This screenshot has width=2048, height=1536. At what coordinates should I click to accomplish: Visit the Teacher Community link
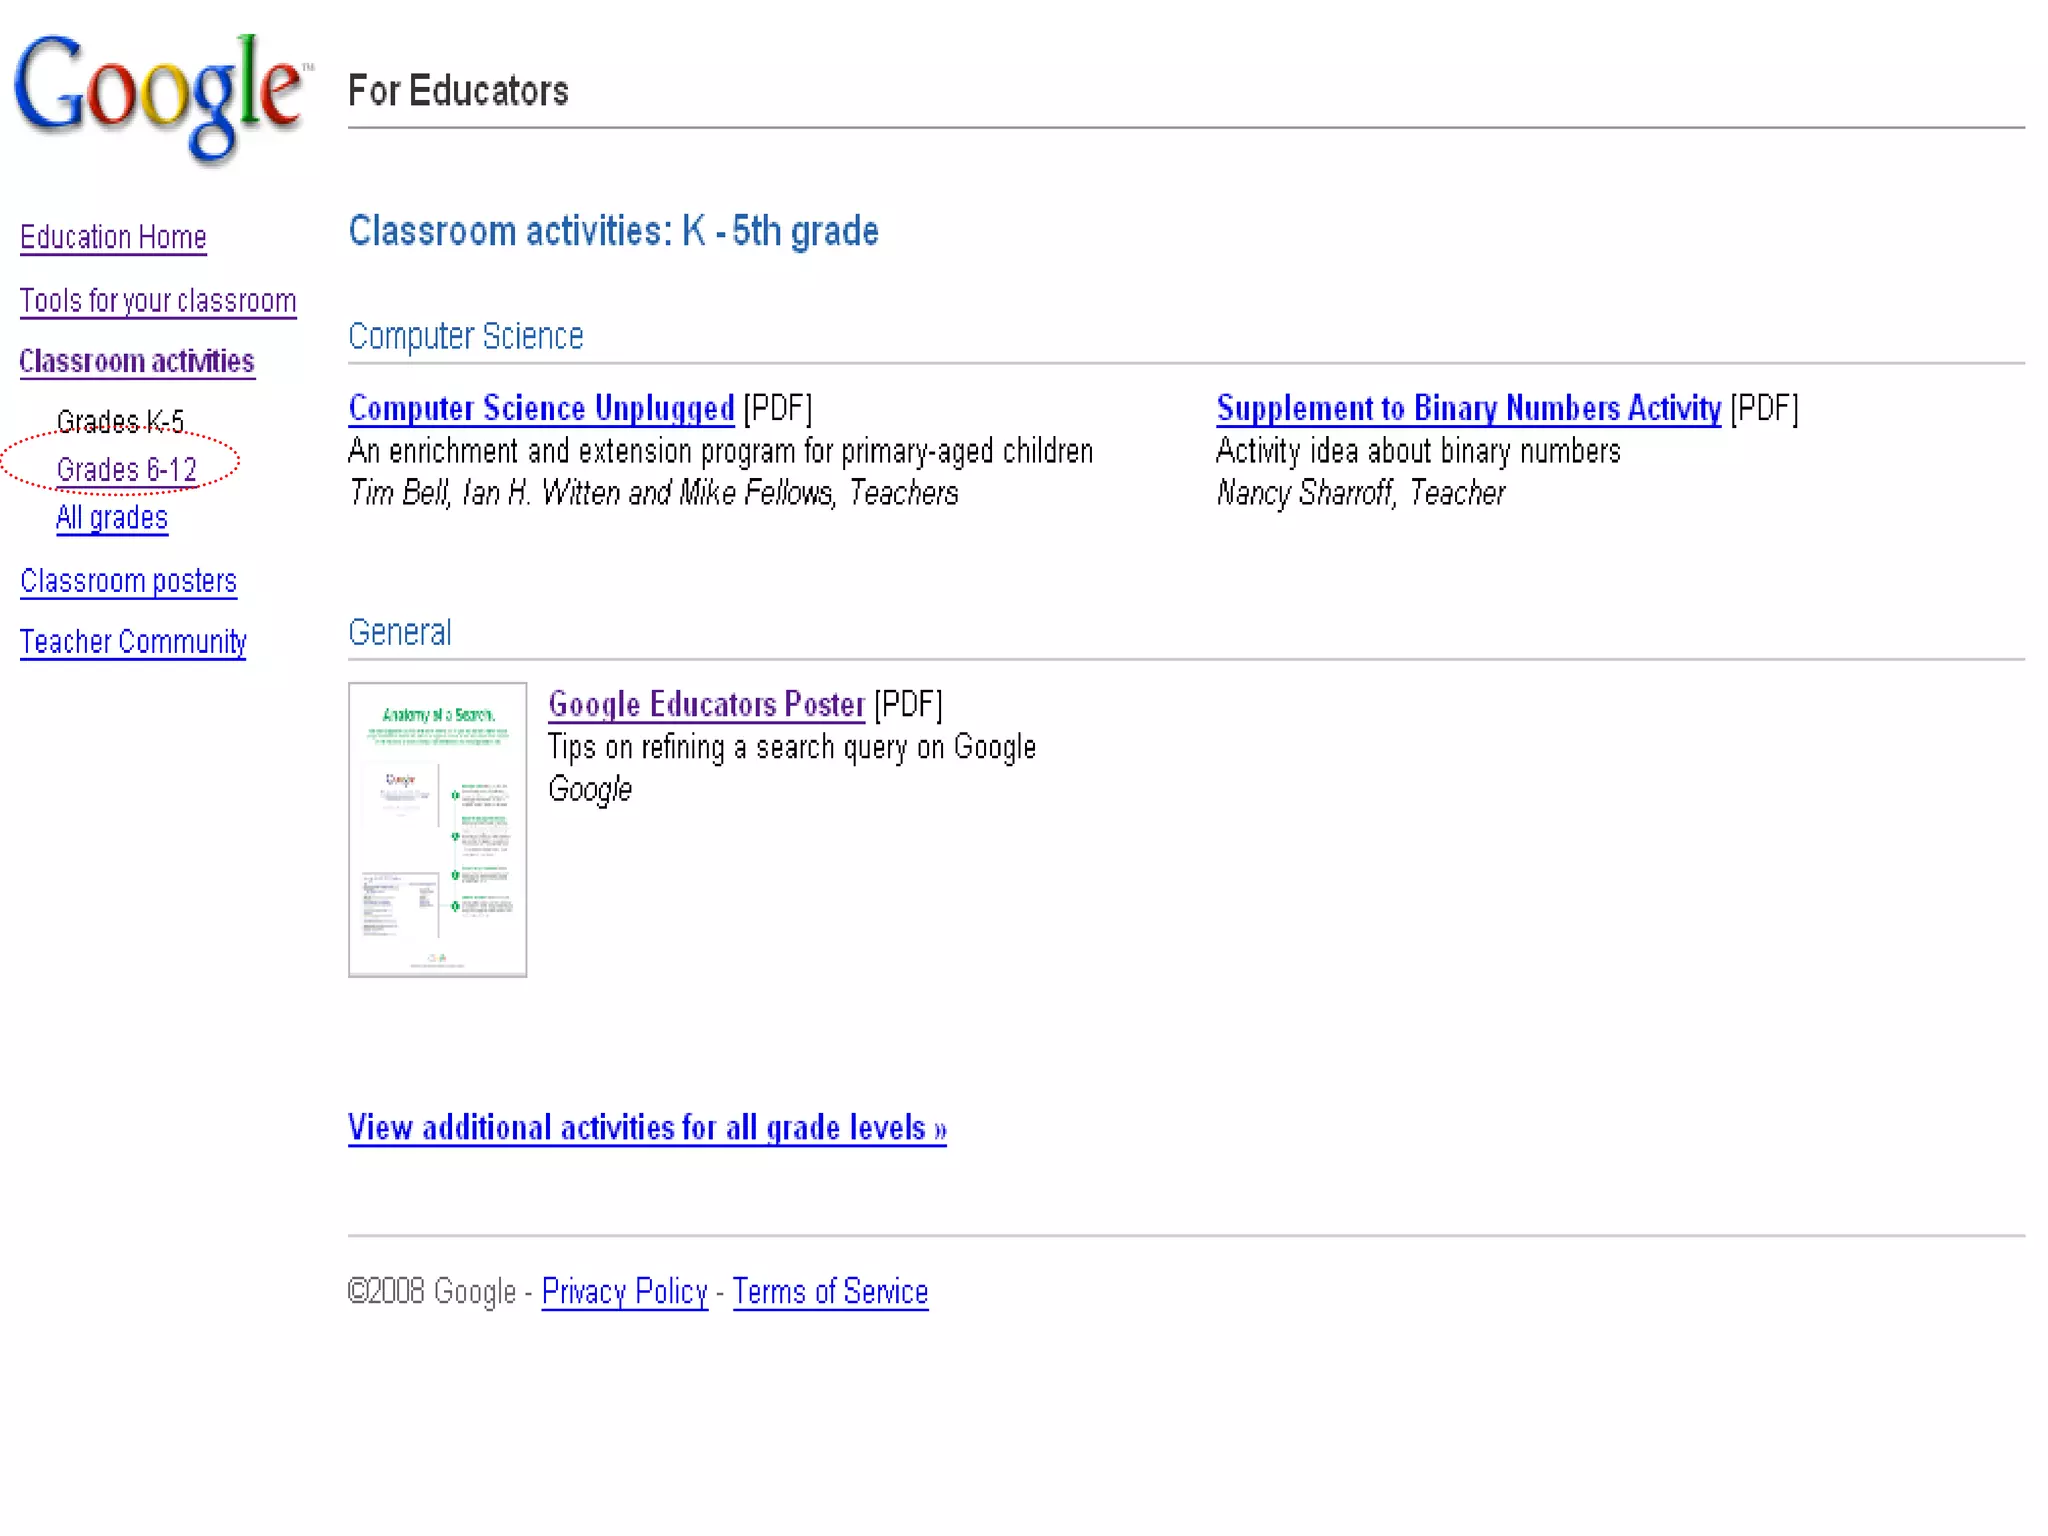(133, 642)
